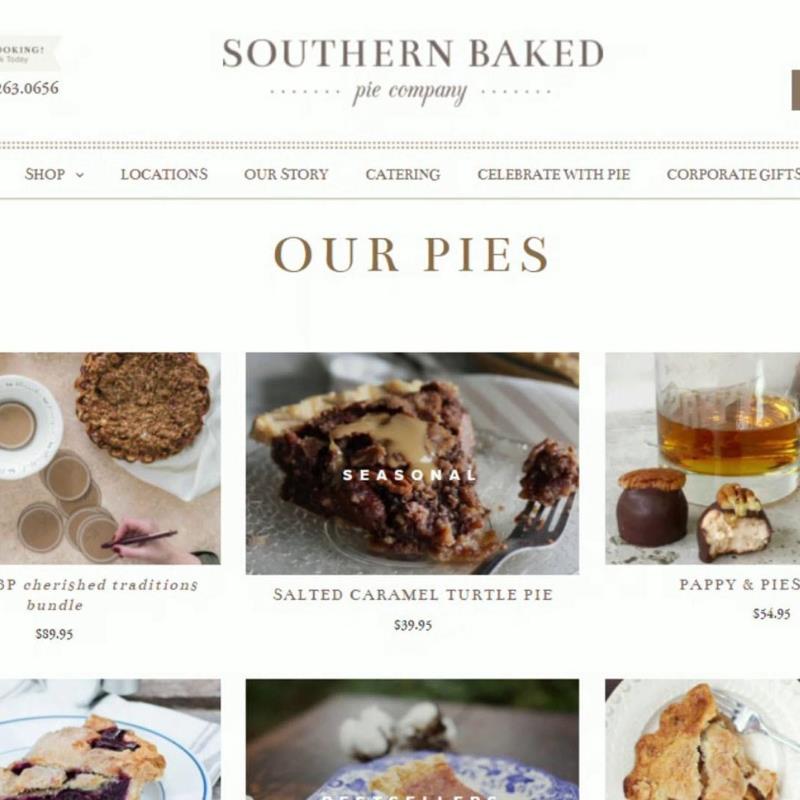Open the Salted Caramel Turtle Pie image
The width and height of the screenshot is (800, 800).
pos(412,463)
